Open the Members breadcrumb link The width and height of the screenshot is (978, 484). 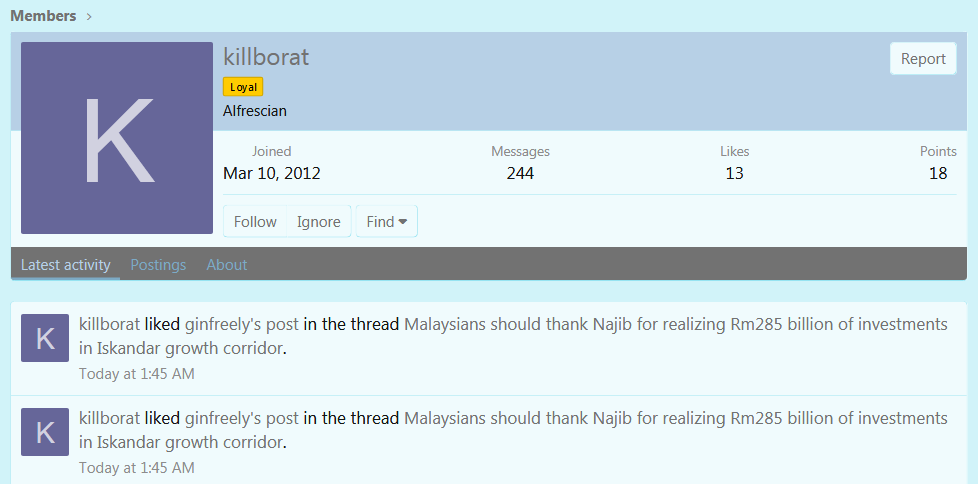43,16
